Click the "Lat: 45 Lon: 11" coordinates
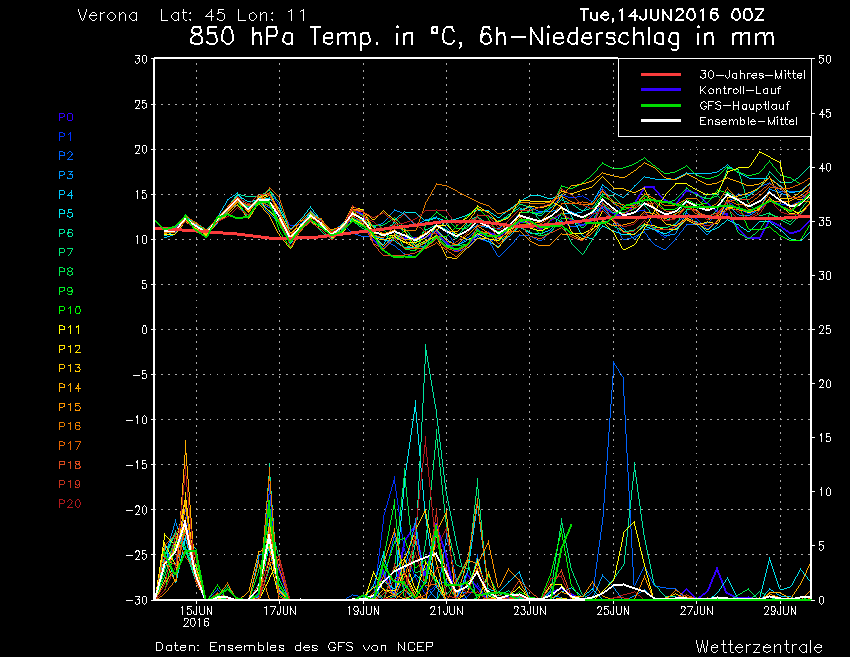The width and height of the screenshot is (850, 657). pos(233,15)
